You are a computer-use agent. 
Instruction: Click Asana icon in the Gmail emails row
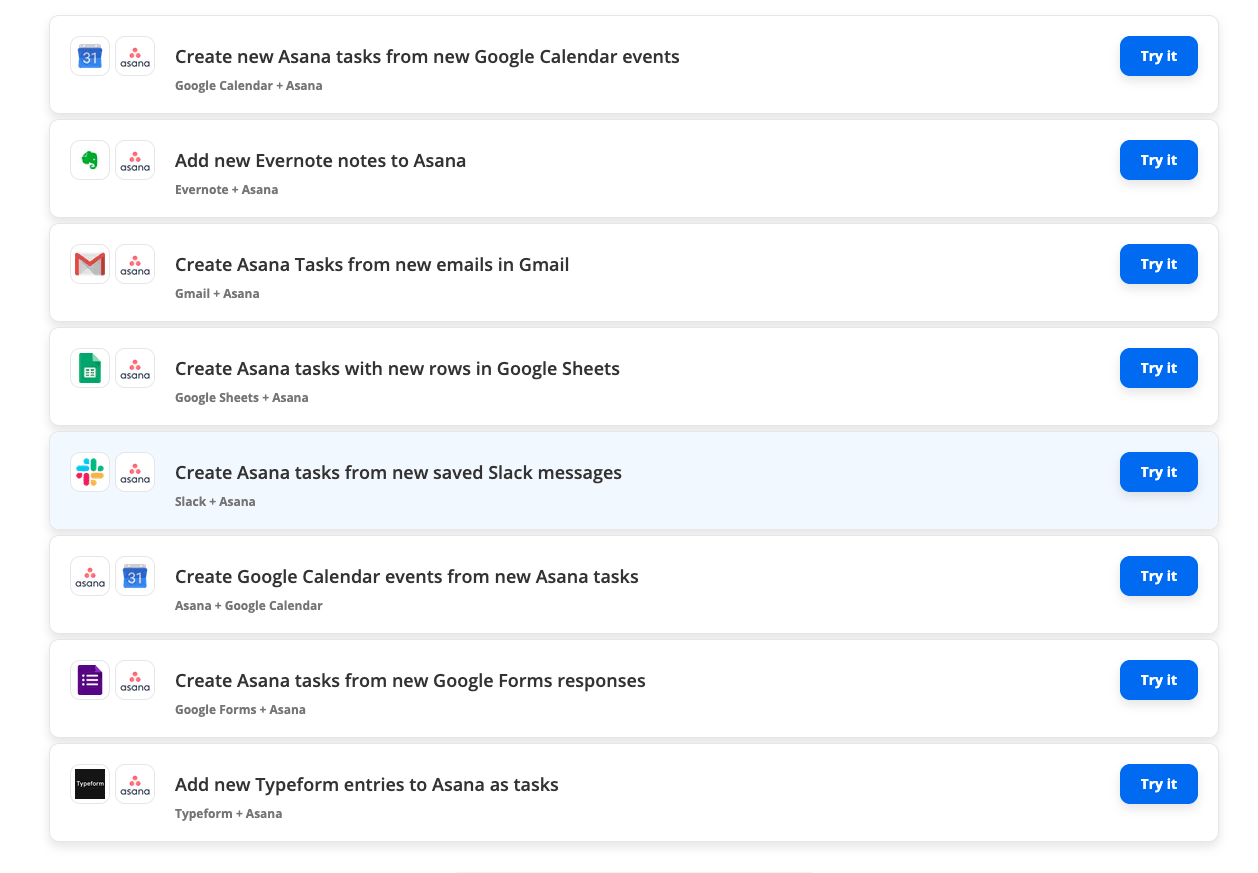pyautogui.click(x=135, y=264)
